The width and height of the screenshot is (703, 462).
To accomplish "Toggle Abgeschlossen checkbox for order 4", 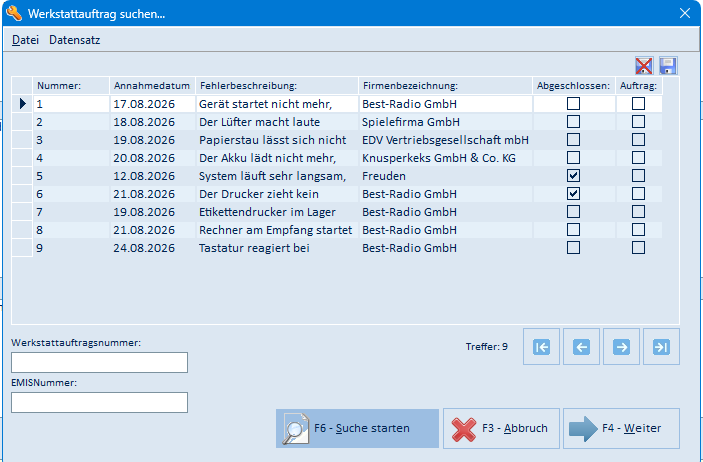I will (x=573, y=157).
